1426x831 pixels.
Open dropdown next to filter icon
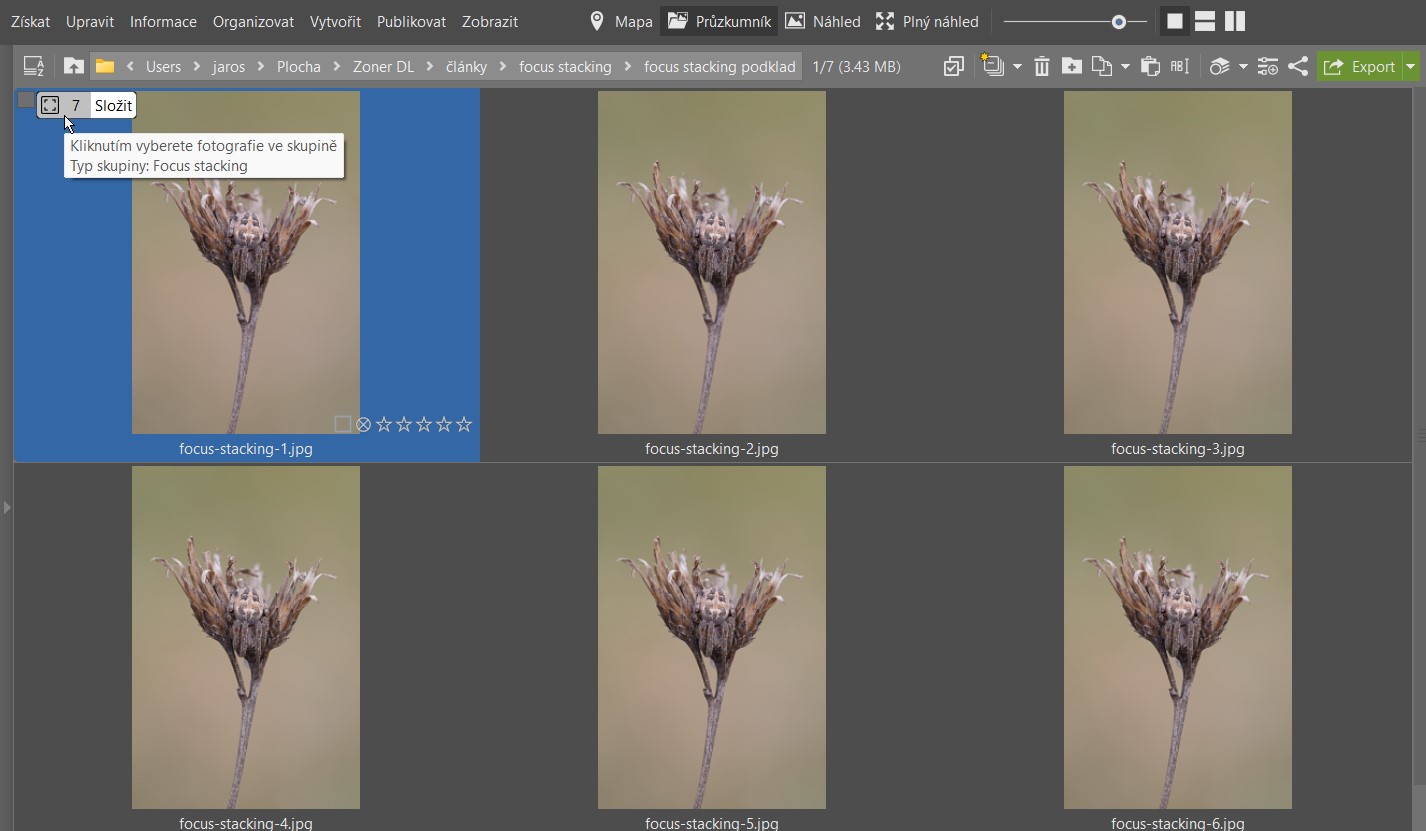tap(1243, 67)
